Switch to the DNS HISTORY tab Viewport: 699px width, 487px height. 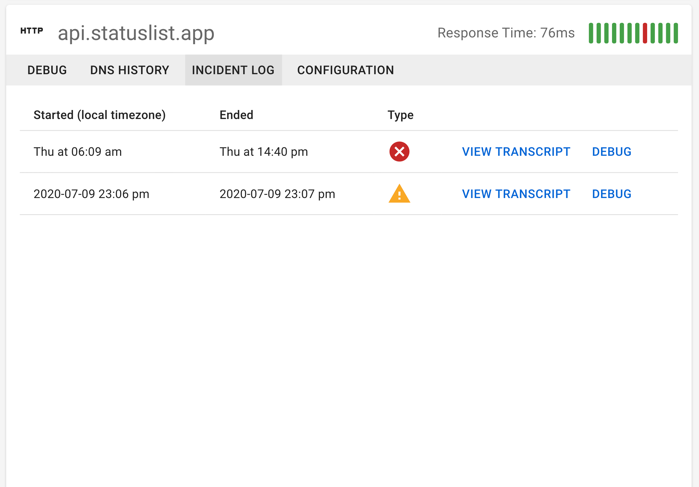129,70
